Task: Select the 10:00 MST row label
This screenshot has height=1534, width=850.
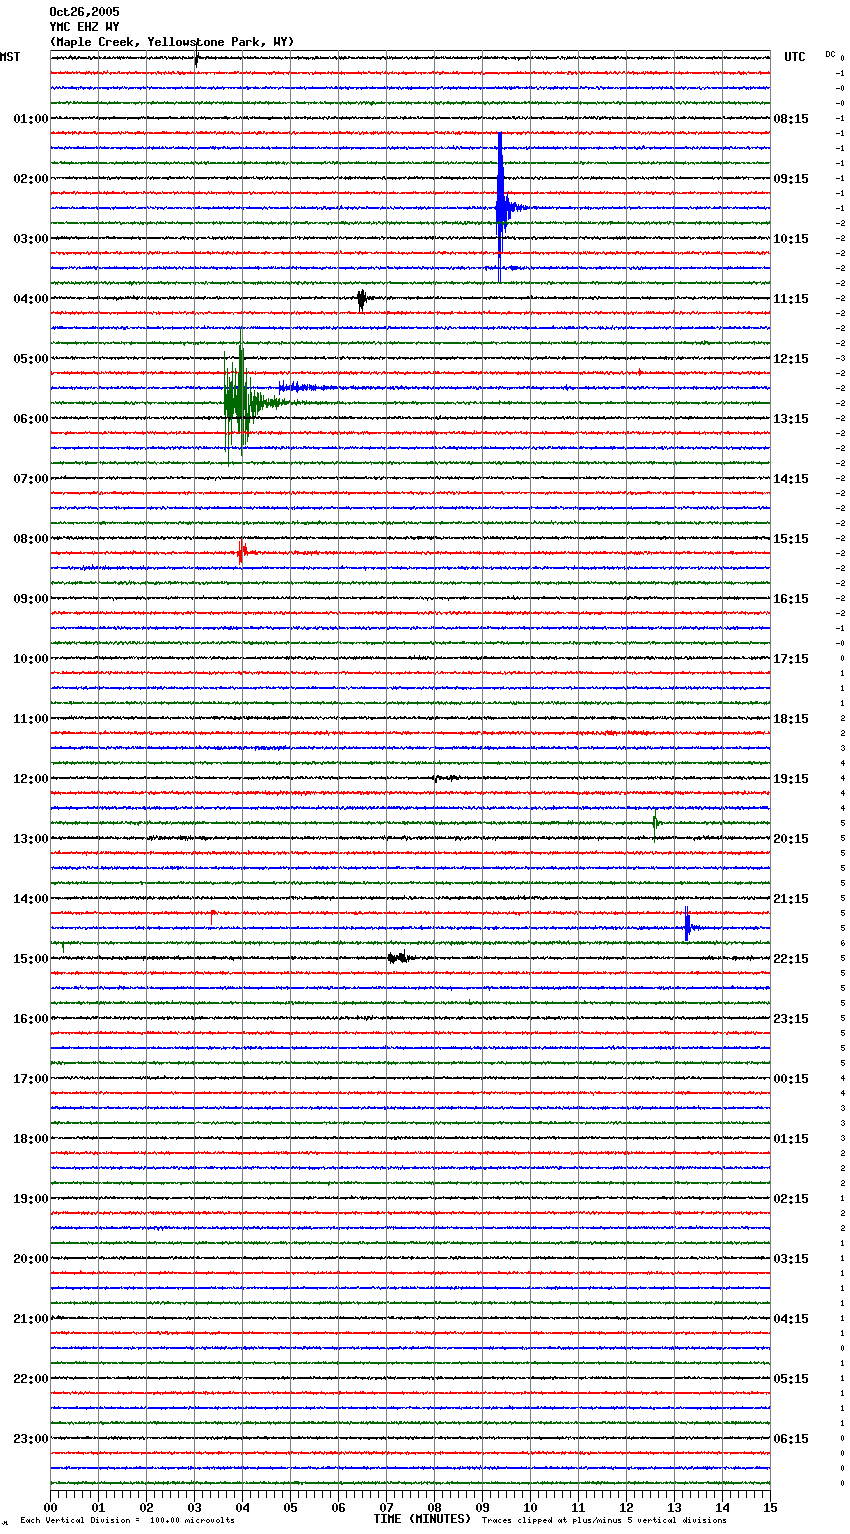Action: click(31, 659)
